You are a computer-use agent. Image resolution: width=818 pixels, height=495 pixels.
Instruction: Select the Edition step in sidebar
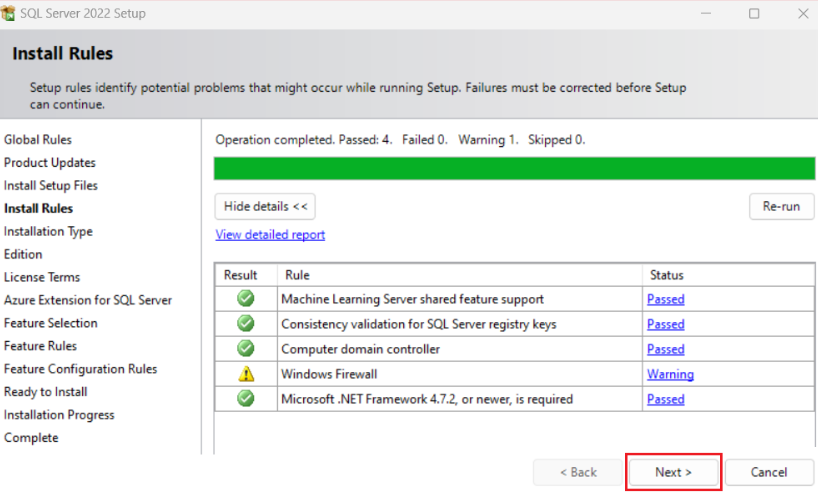[x=23, y=255]
